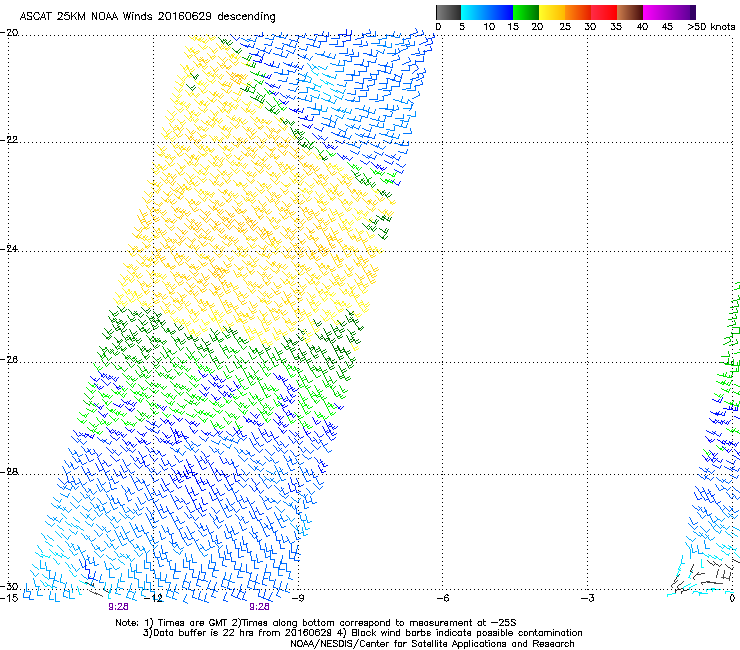Click the color scale's "40" label
The height and width of the screenshot is (650, 740).
click(642, 27)
